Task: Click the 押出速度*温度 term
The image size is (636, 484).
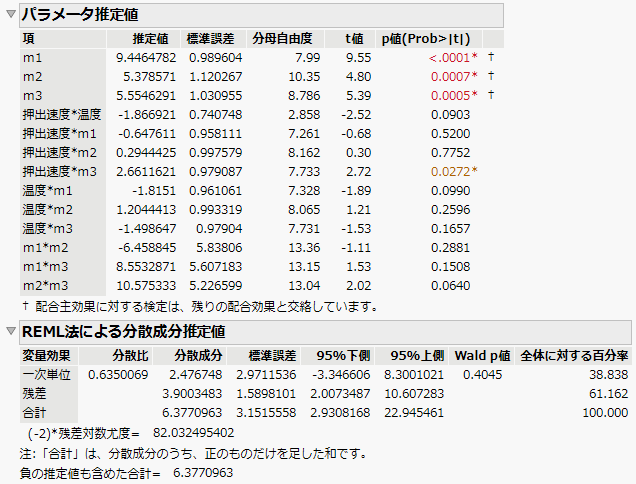Action: (x=62, y=115)
